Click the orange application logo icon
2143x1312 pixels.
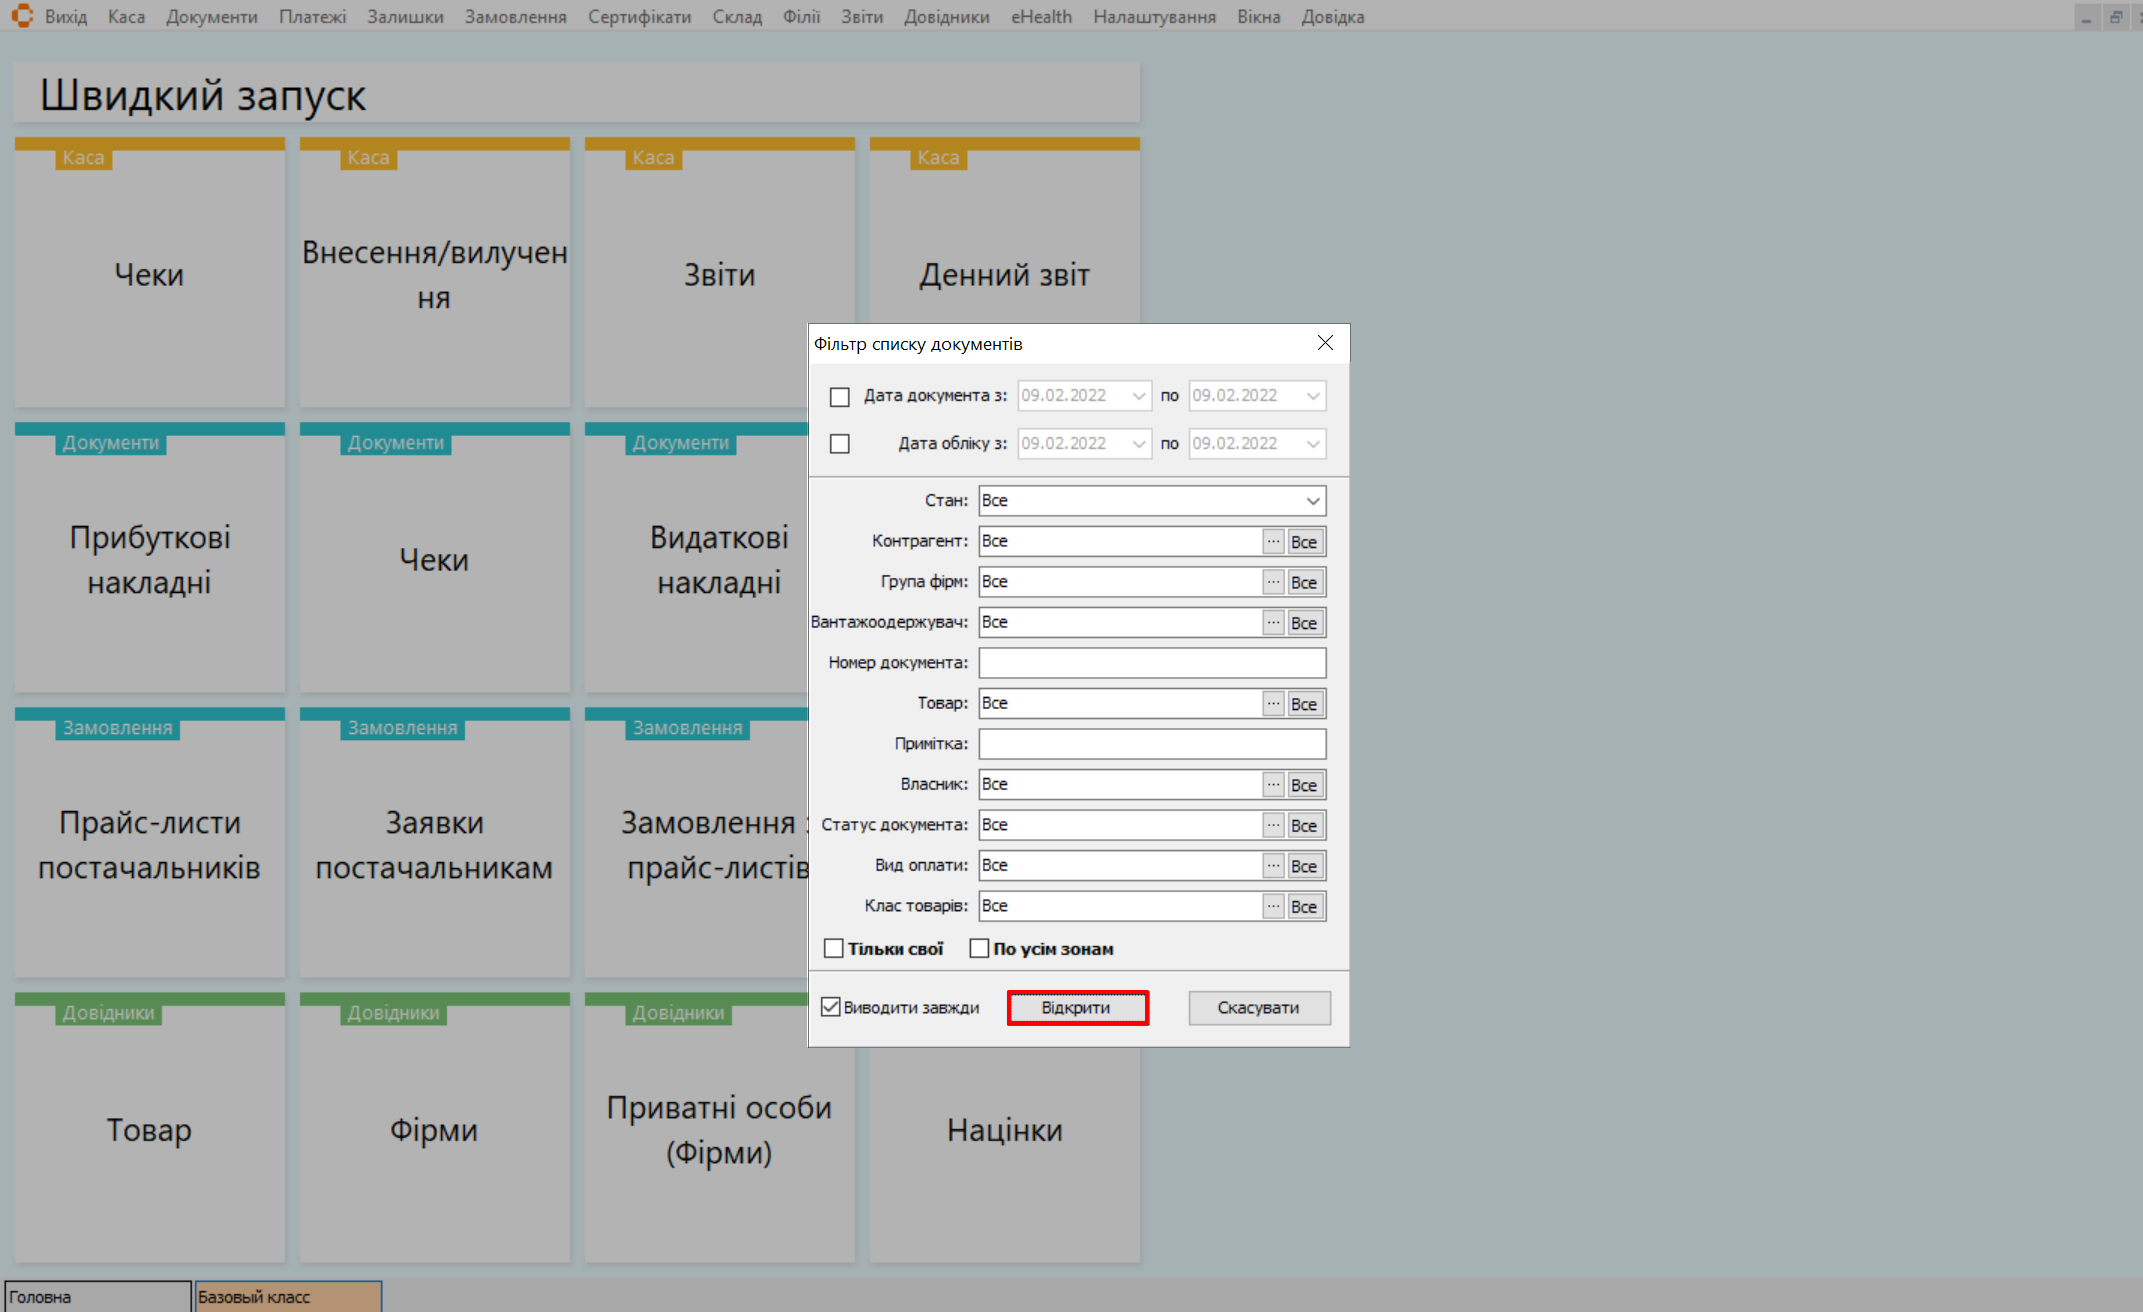pos(22,16)
